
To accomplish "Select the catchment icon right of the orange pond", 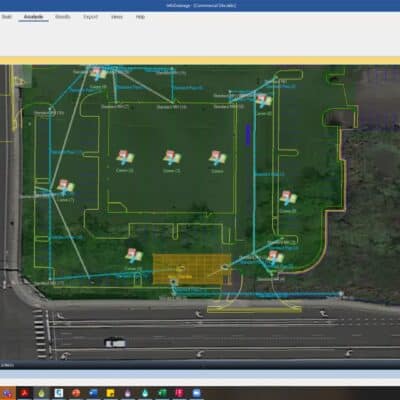I will point(275,258).
